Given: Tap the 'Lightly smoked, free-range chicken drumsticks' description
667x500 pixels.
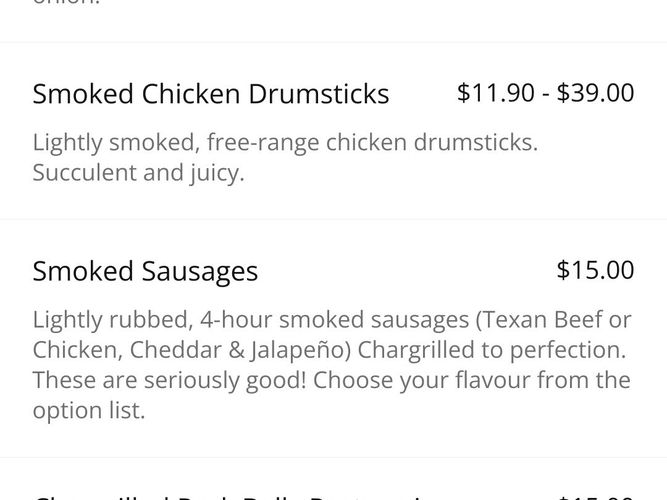Looking at the screenshot, I should (285, 142).
